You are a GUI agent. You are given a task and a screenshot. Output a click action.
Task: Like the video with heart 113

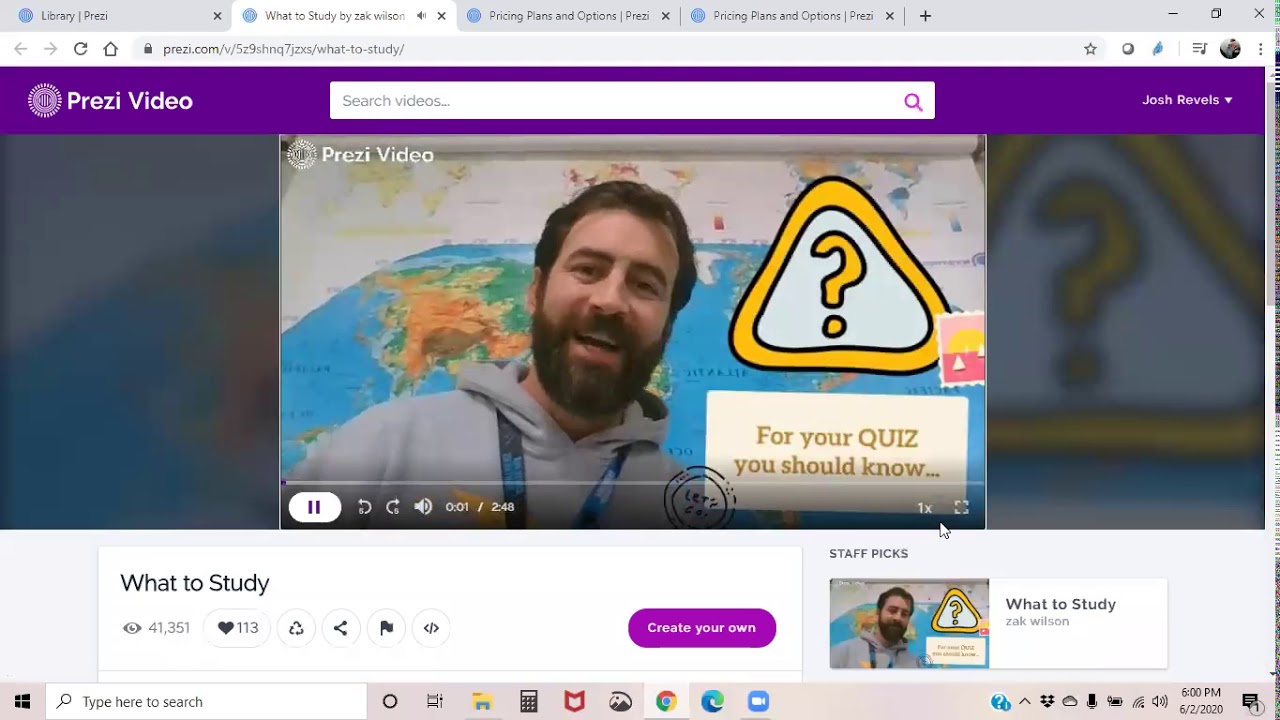coord(237,628)
